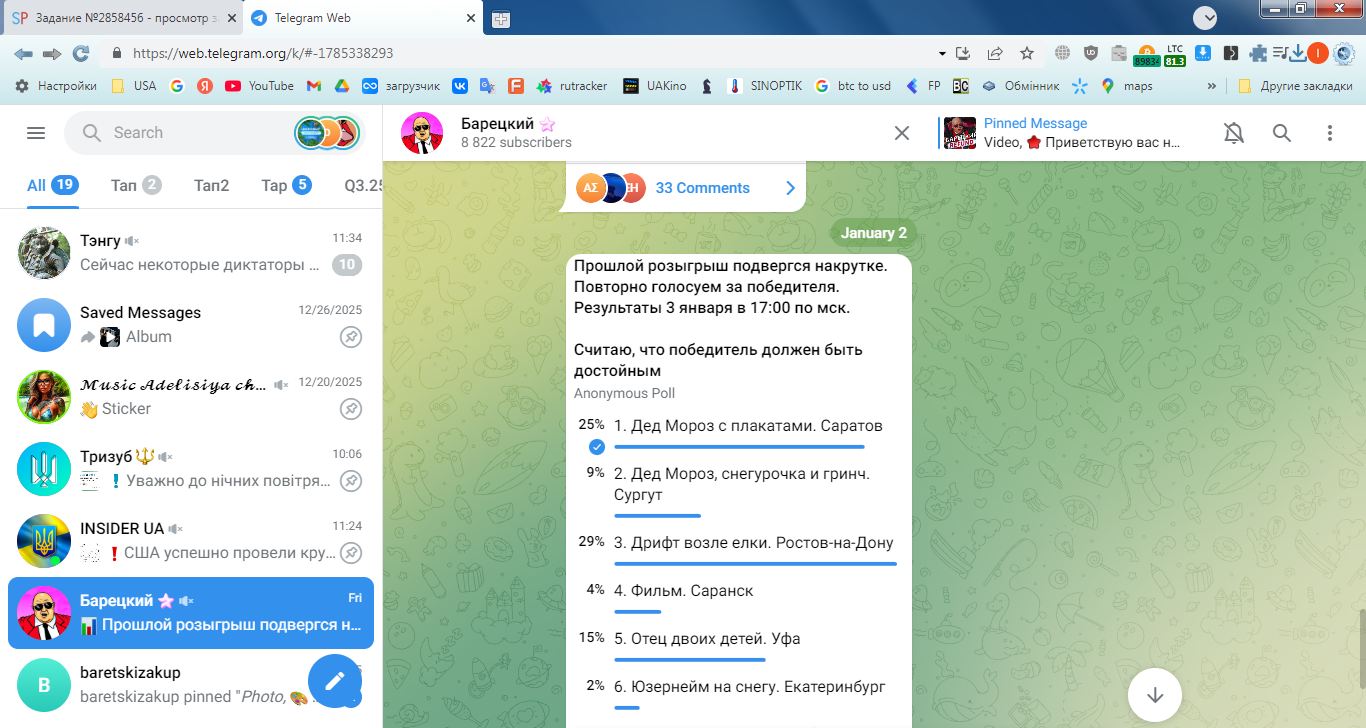The image size is (1366, 728).
Task: Open the tab search chevron button
Action: 1205,18
